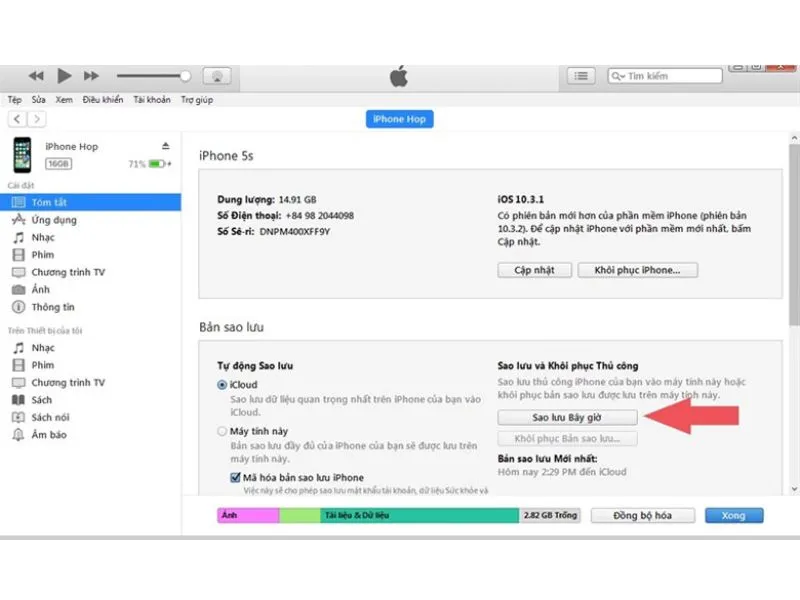Screen dimensions: 800x600
Task: Click the fast forward next track button
Action: pyautogui.click(x=91, y=76)
